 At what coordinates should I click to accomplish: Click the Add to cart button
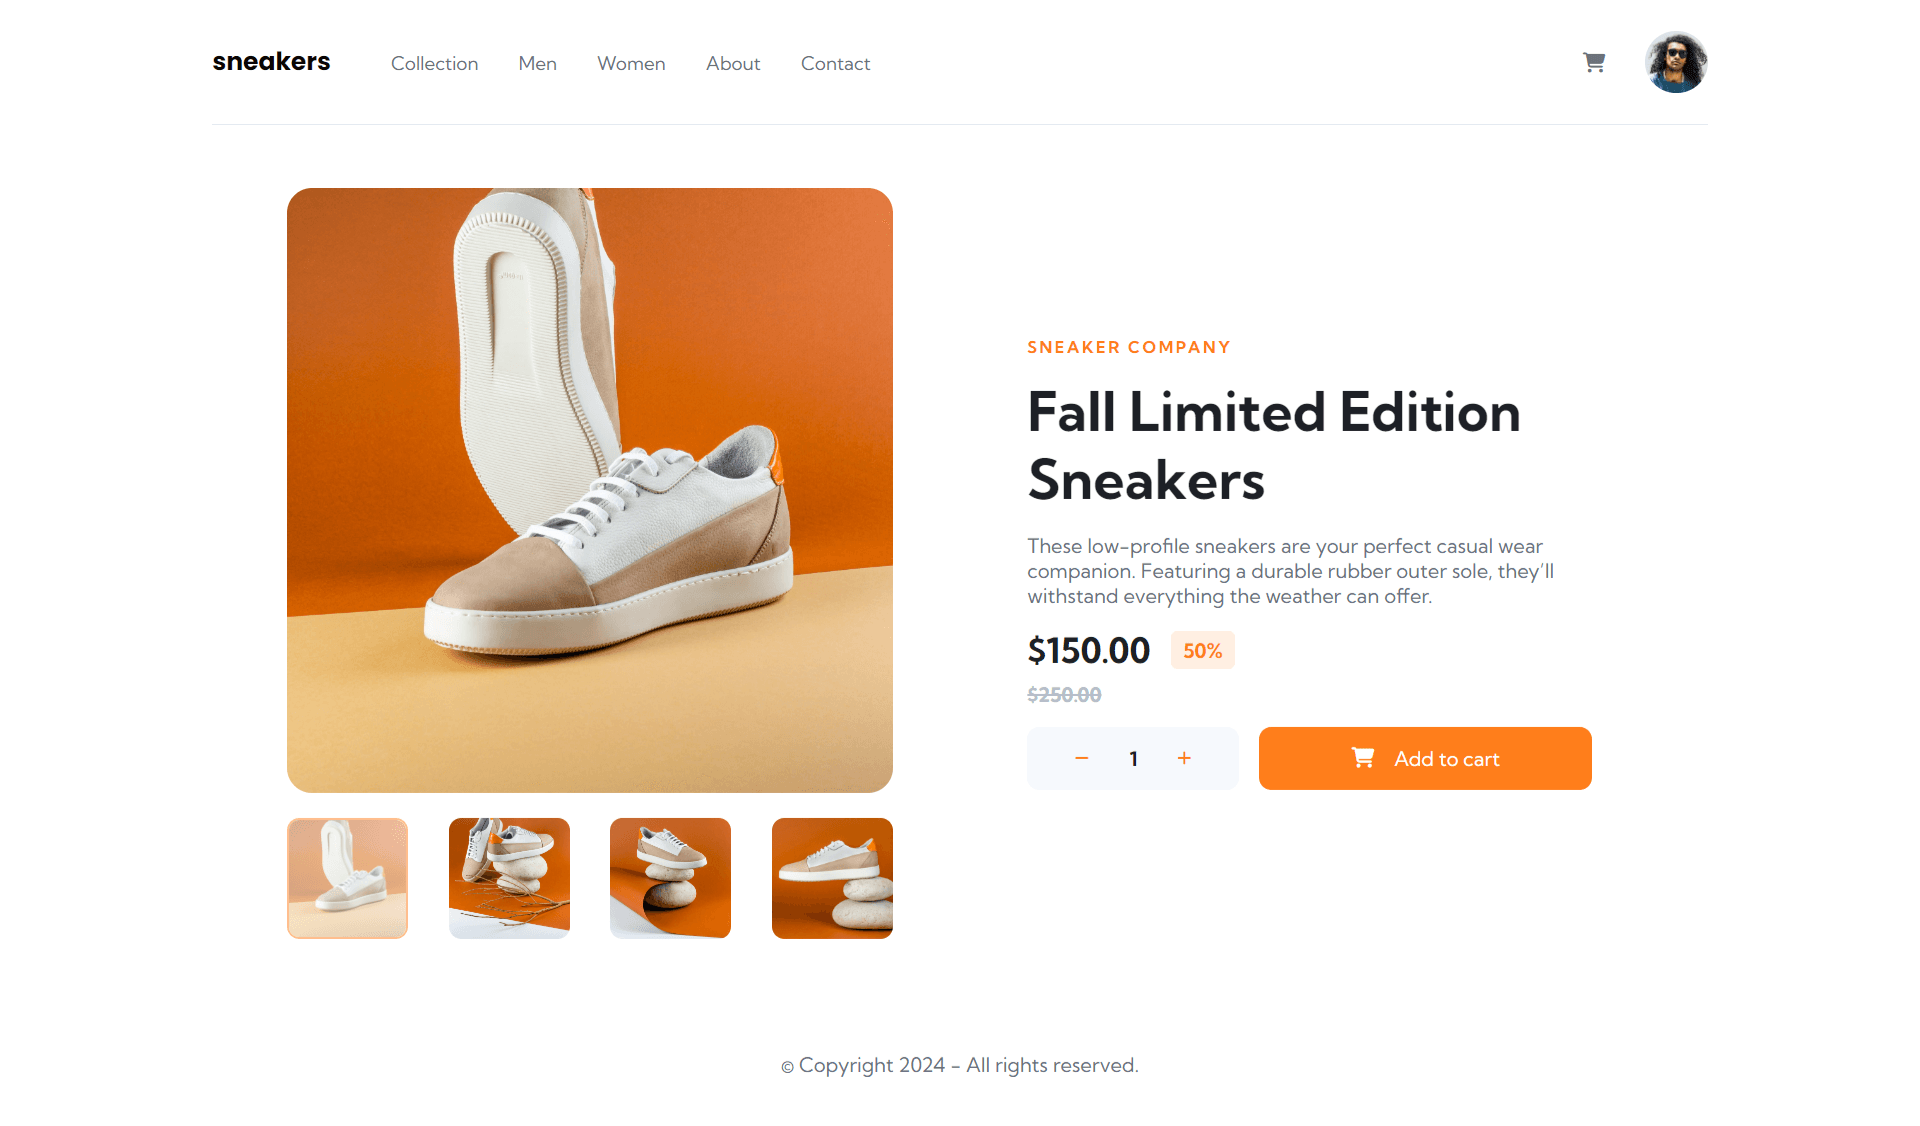coord(1425,758)
